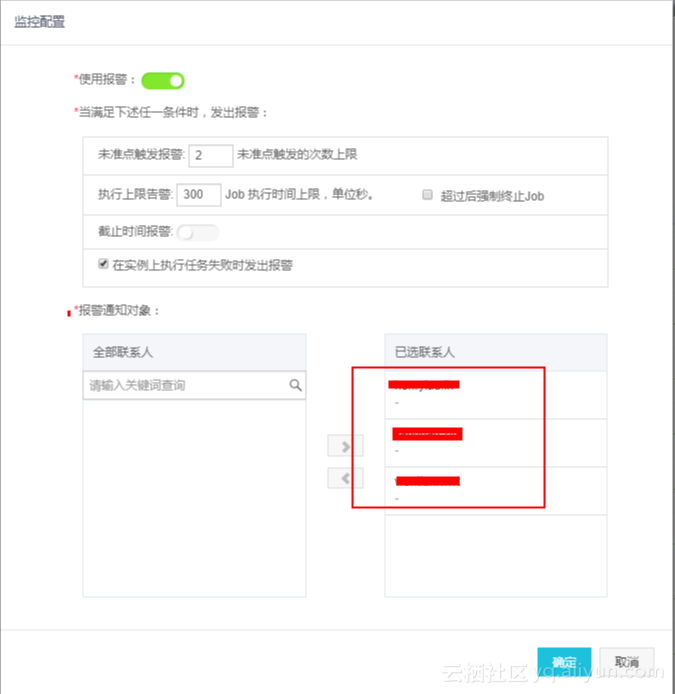
Task: Confirm with the 确定 button
Action: [564, 662]
